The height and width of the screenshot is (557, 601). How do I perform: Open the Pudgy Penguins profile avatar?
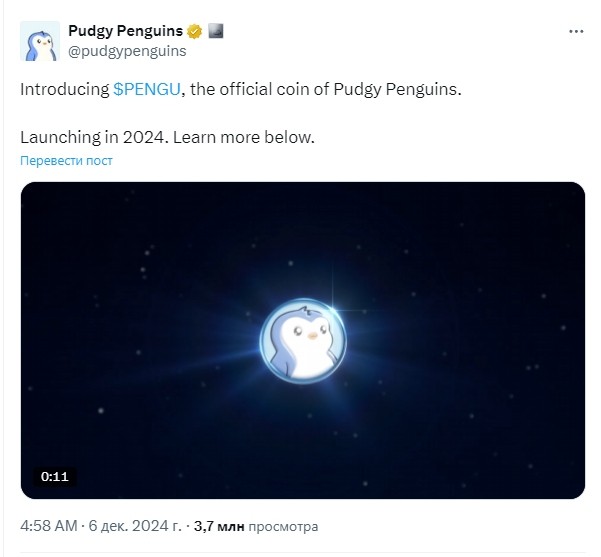tap(40, 41)
